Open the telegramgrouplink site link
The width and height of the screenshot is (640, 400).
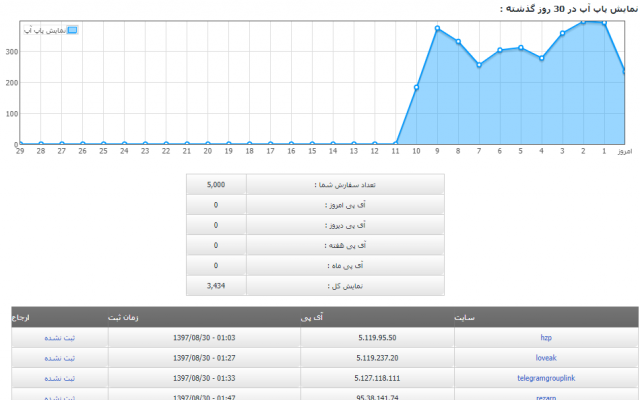coord(546,378)
